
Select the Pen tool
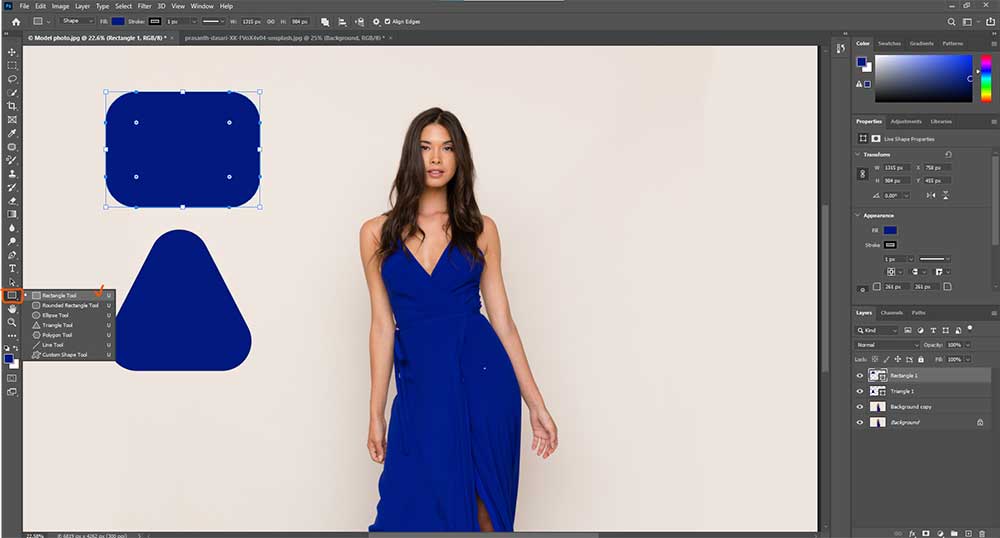pyautogui.click(x=12, y=255)
